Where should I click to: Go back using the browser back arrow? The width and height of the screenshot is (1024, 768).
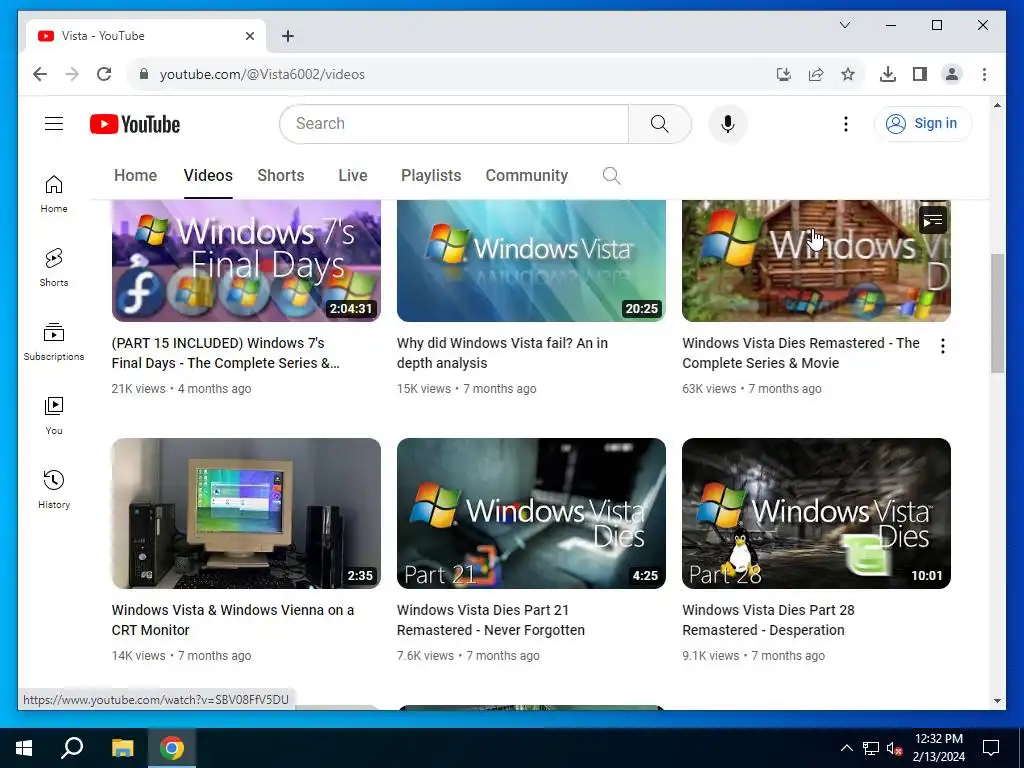40,74
